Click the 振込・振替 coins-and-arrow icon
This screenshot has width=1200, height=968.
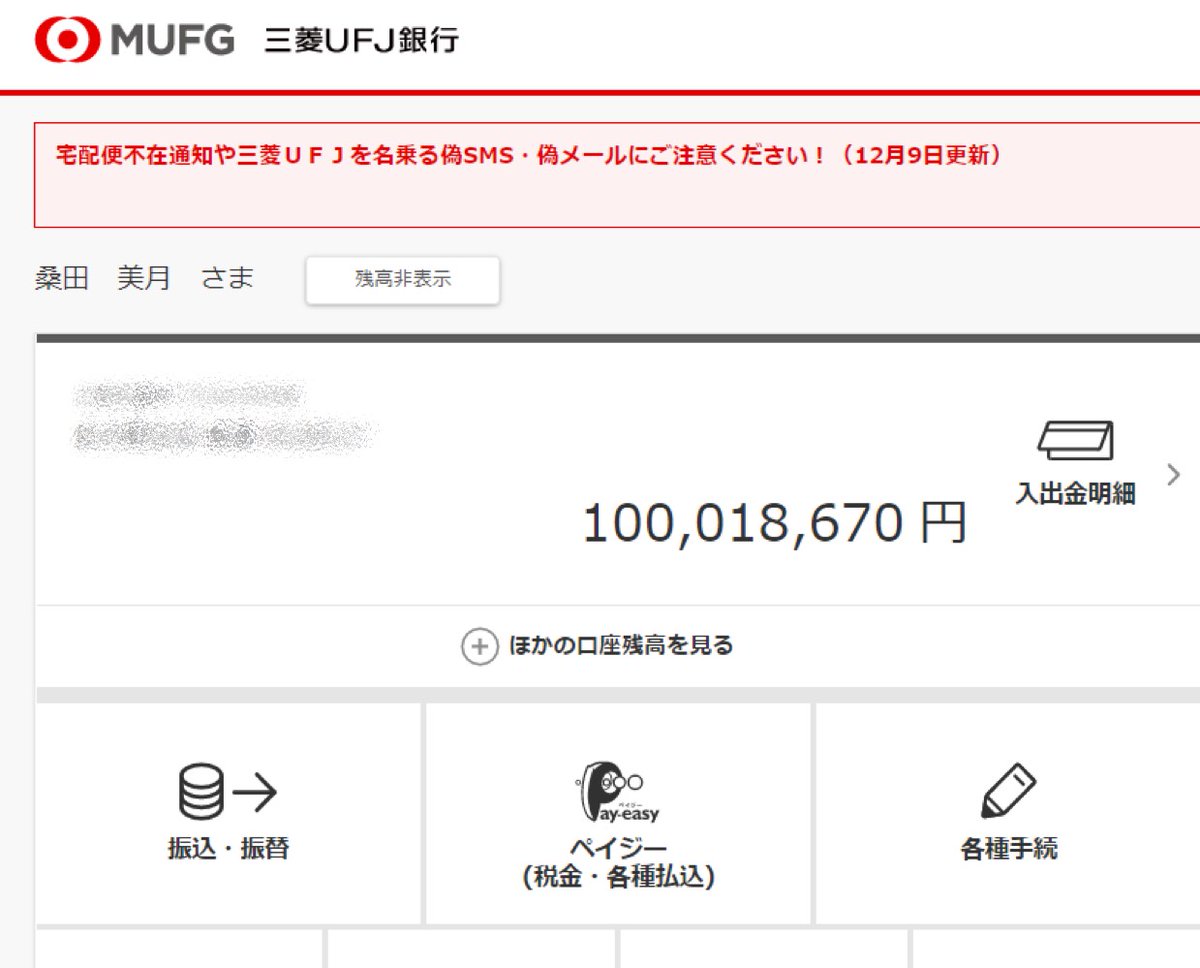point(228,793)
